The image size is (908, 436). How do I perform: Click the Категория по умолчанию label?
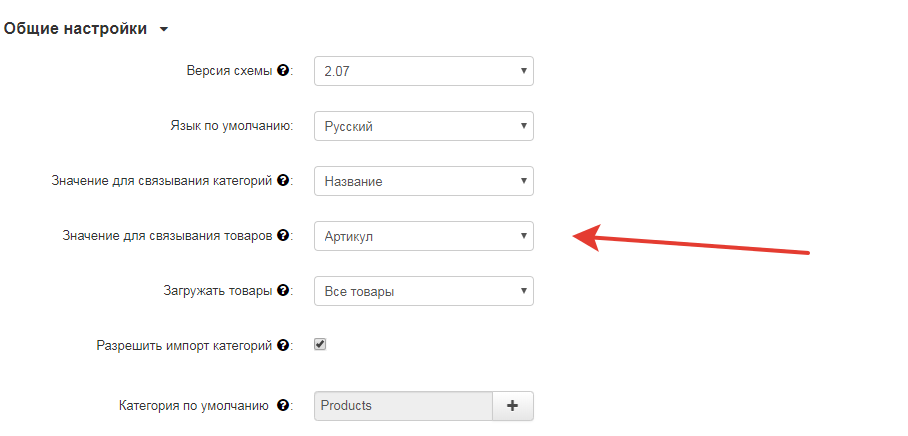point(193,405)
